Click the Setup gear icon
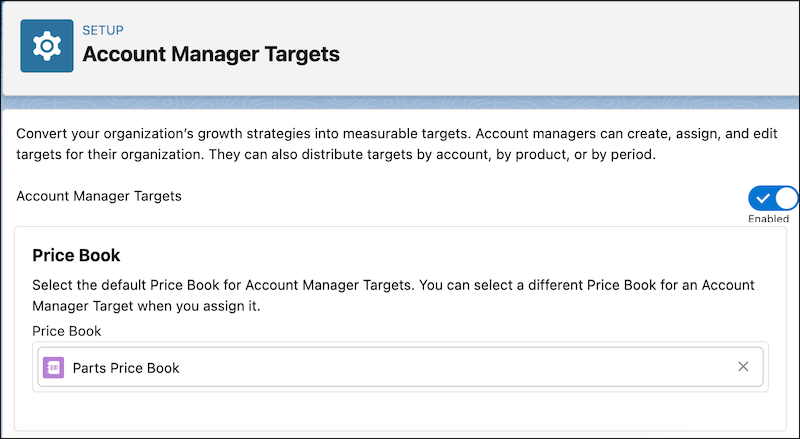800x439 pixels. click(x=47, y=46)
